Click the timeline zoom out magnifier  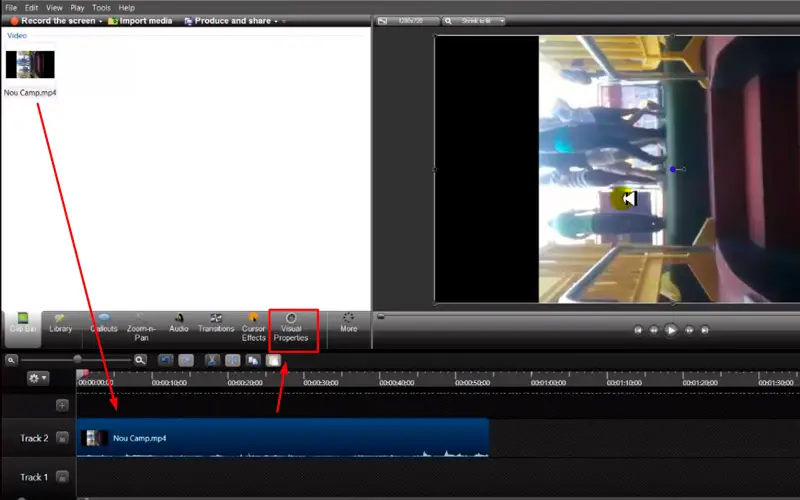pos(11,360)
